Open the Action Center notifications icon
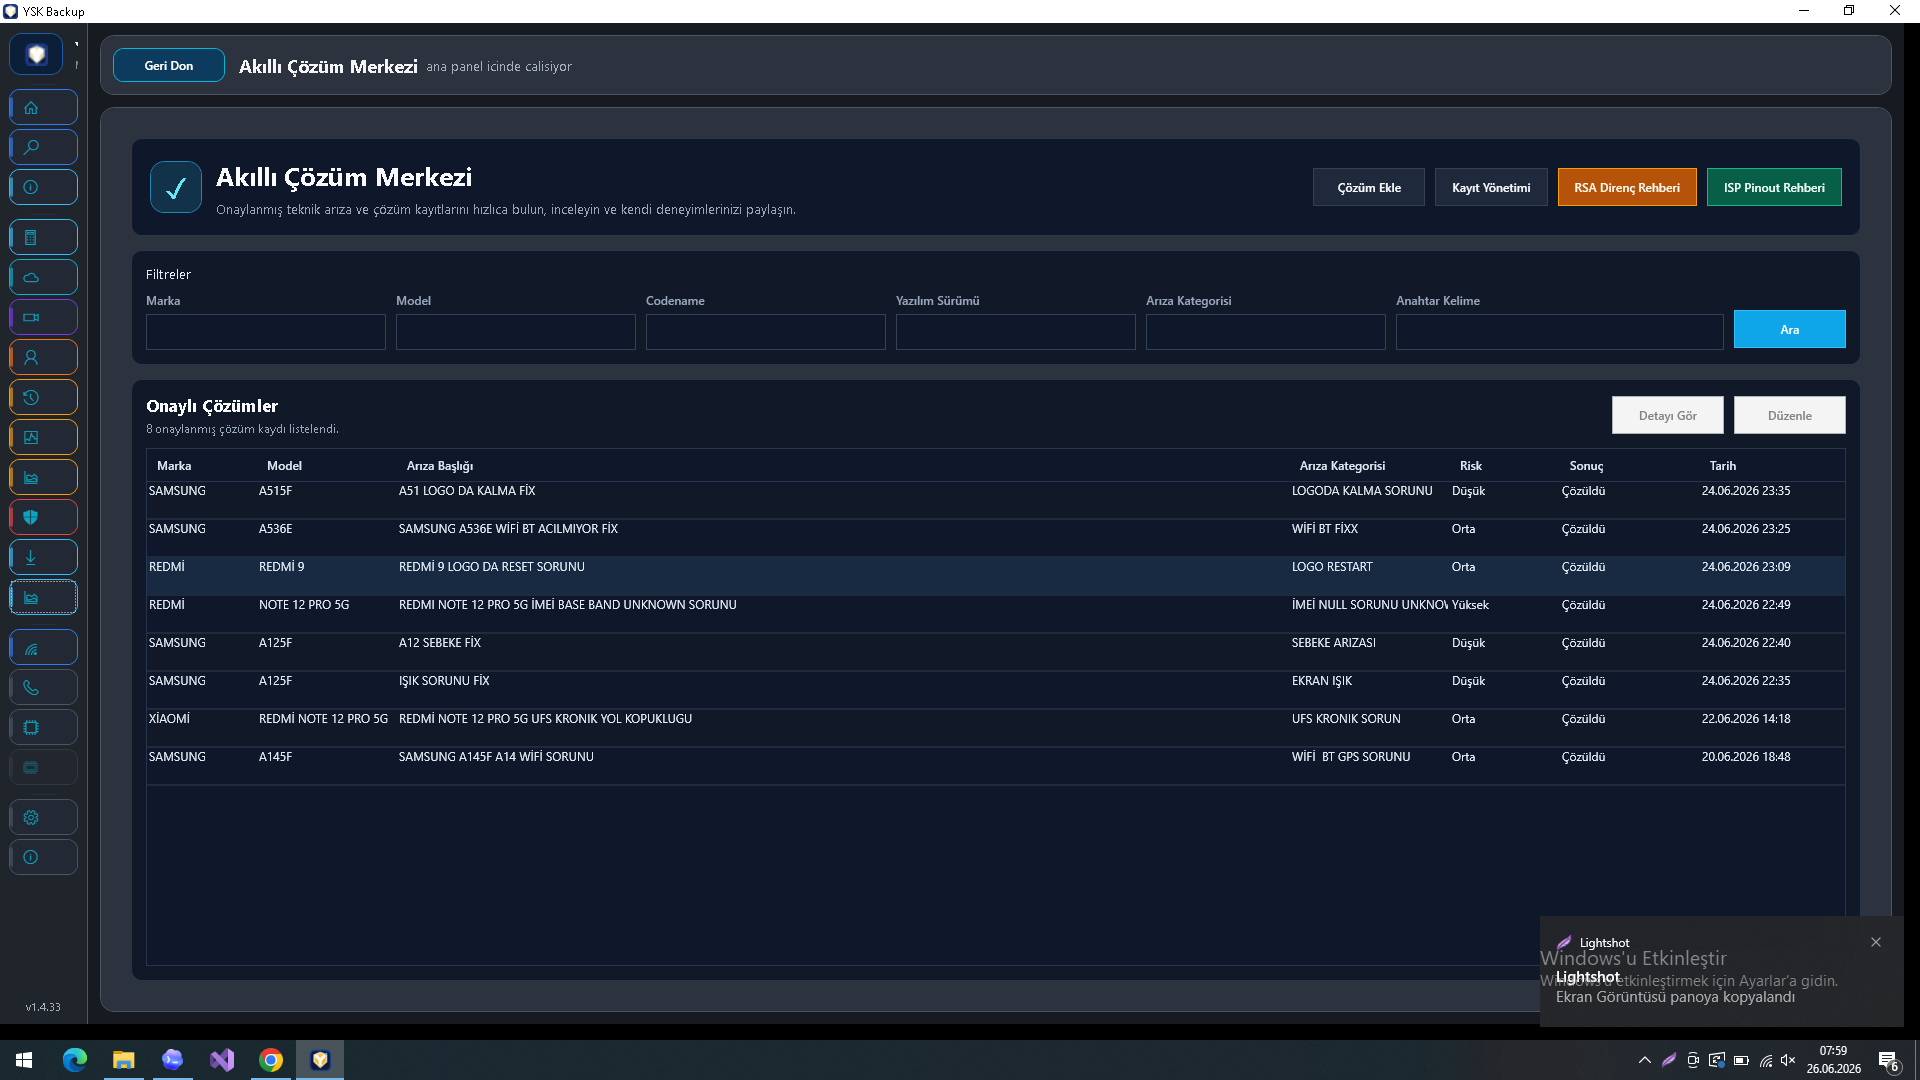The width and height of the screenshot is (1920, 1080). pyautogui.click(x=1889, y=1060)
